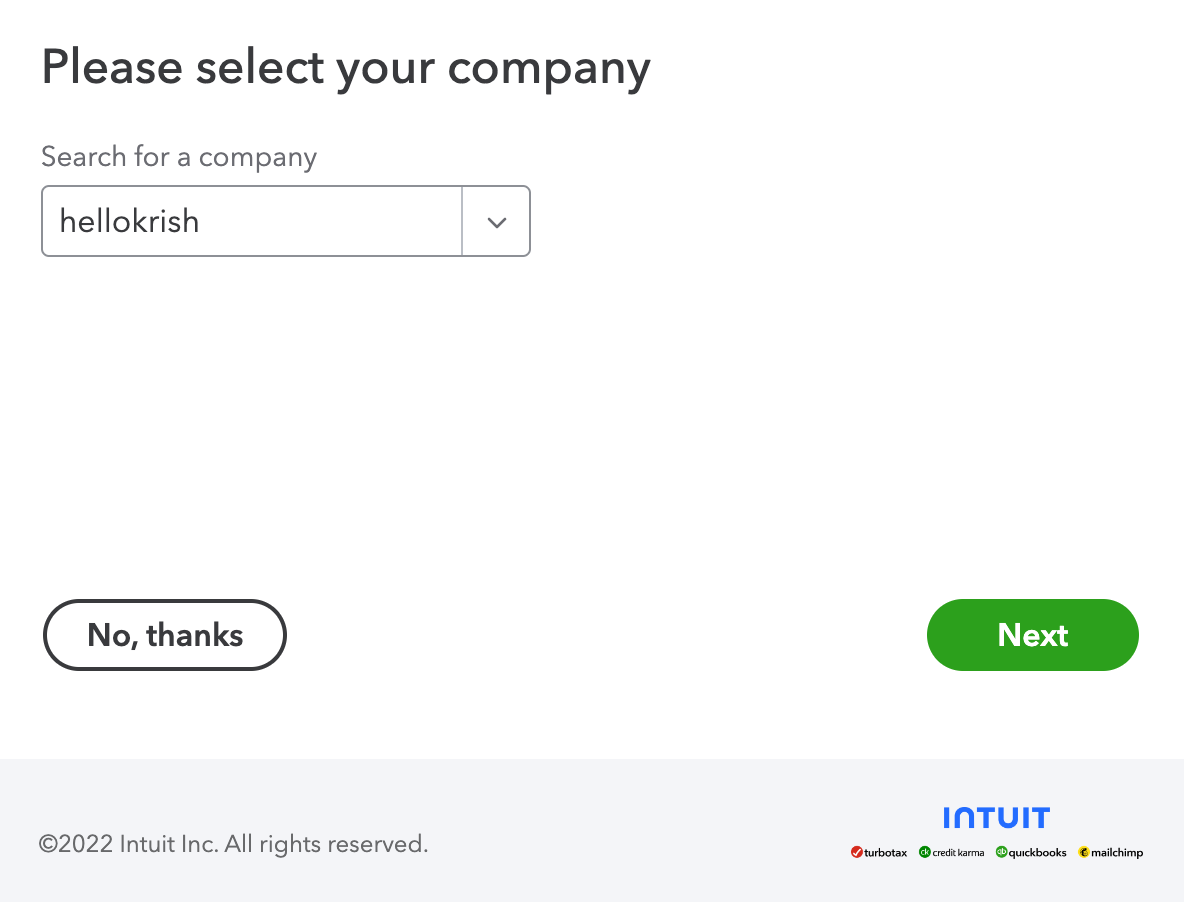Select the mailchimp wordmark in footer

point(1118,853)
